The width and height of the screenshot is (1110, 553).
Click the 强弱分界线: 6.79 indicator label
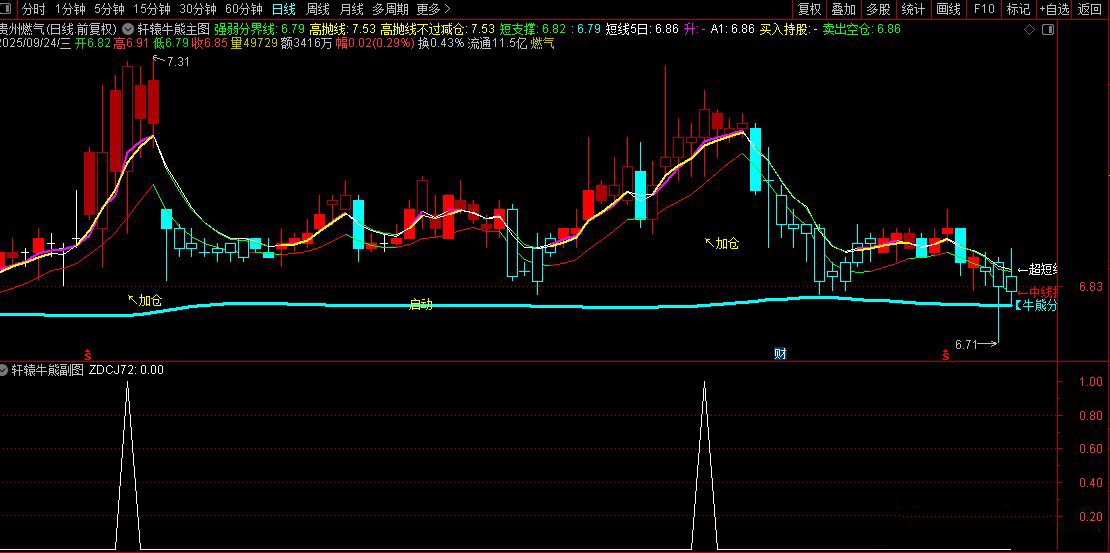point(260,30)
